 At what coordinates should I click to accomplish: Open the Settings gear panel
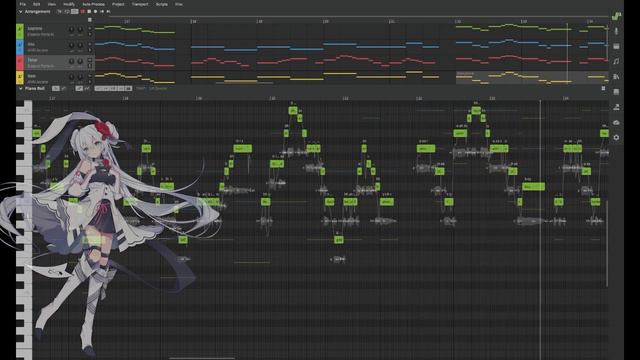(616, 138)
